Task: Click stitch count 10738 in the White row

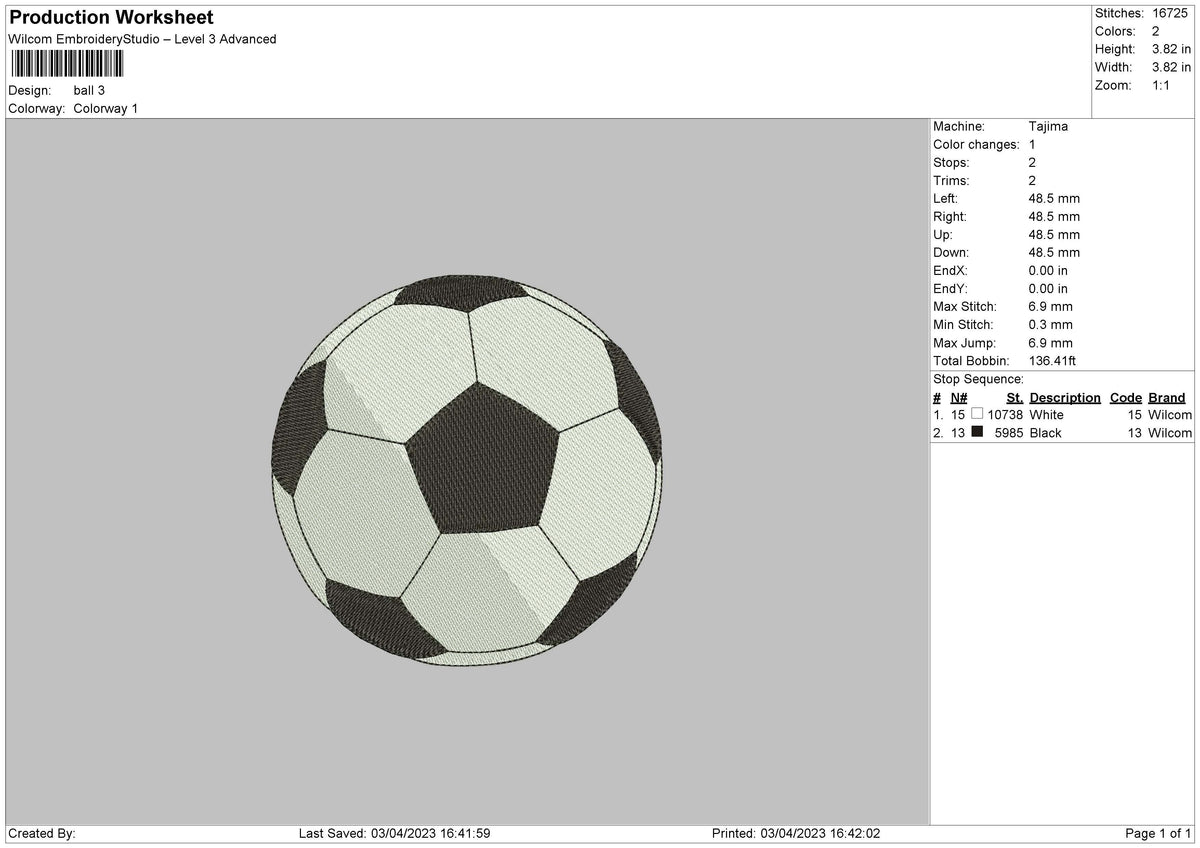Action: tap(1005, 414)
